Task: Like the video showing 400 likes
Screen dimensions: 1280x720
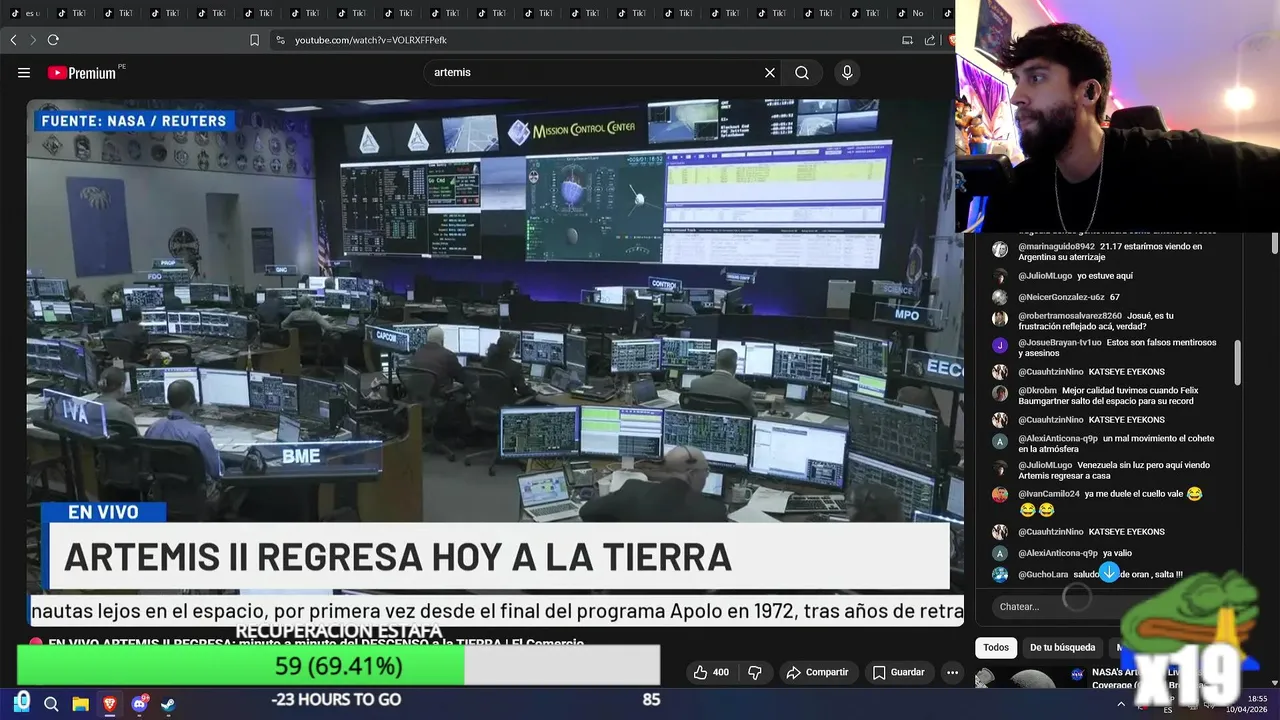Action: pyautogui.click(x=711, y=672)
